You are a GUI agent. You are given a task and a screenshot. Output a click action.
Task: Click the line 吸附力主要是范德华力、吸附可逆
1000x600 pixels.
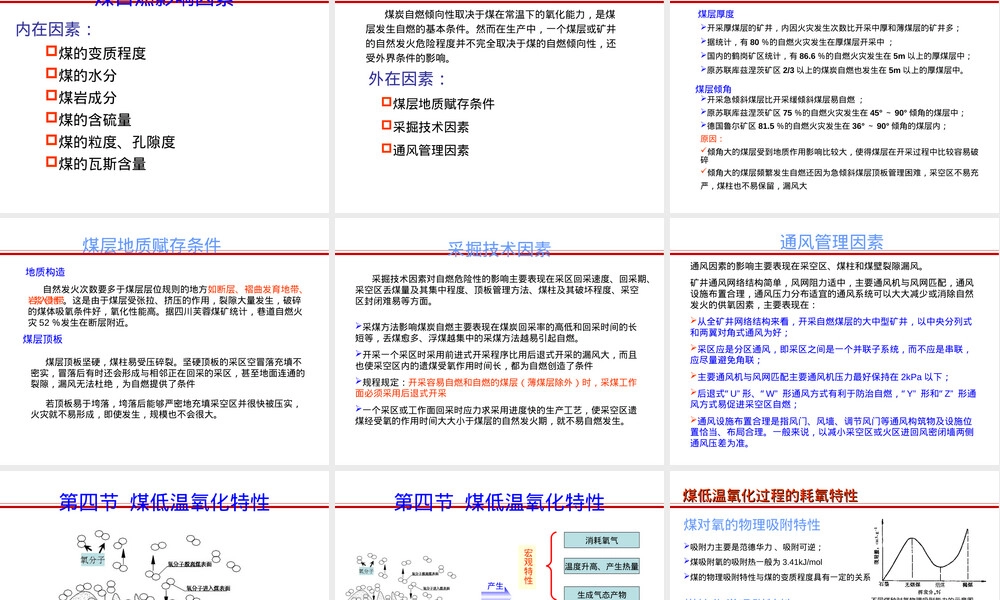coord(753,547)
